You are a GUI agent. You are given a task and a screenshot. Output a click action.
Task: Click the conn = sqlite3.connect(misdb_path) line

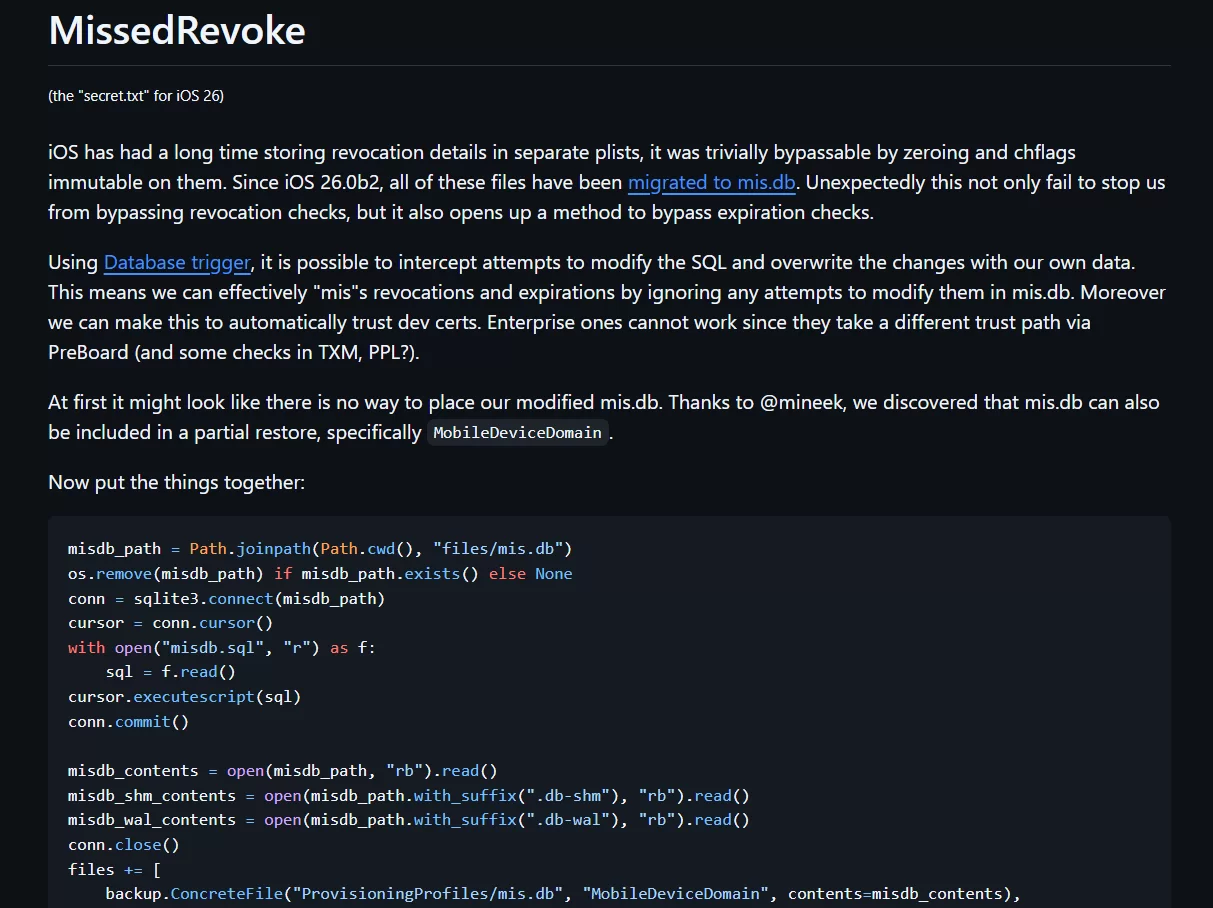pyautogui.click(x=226, y=598)
